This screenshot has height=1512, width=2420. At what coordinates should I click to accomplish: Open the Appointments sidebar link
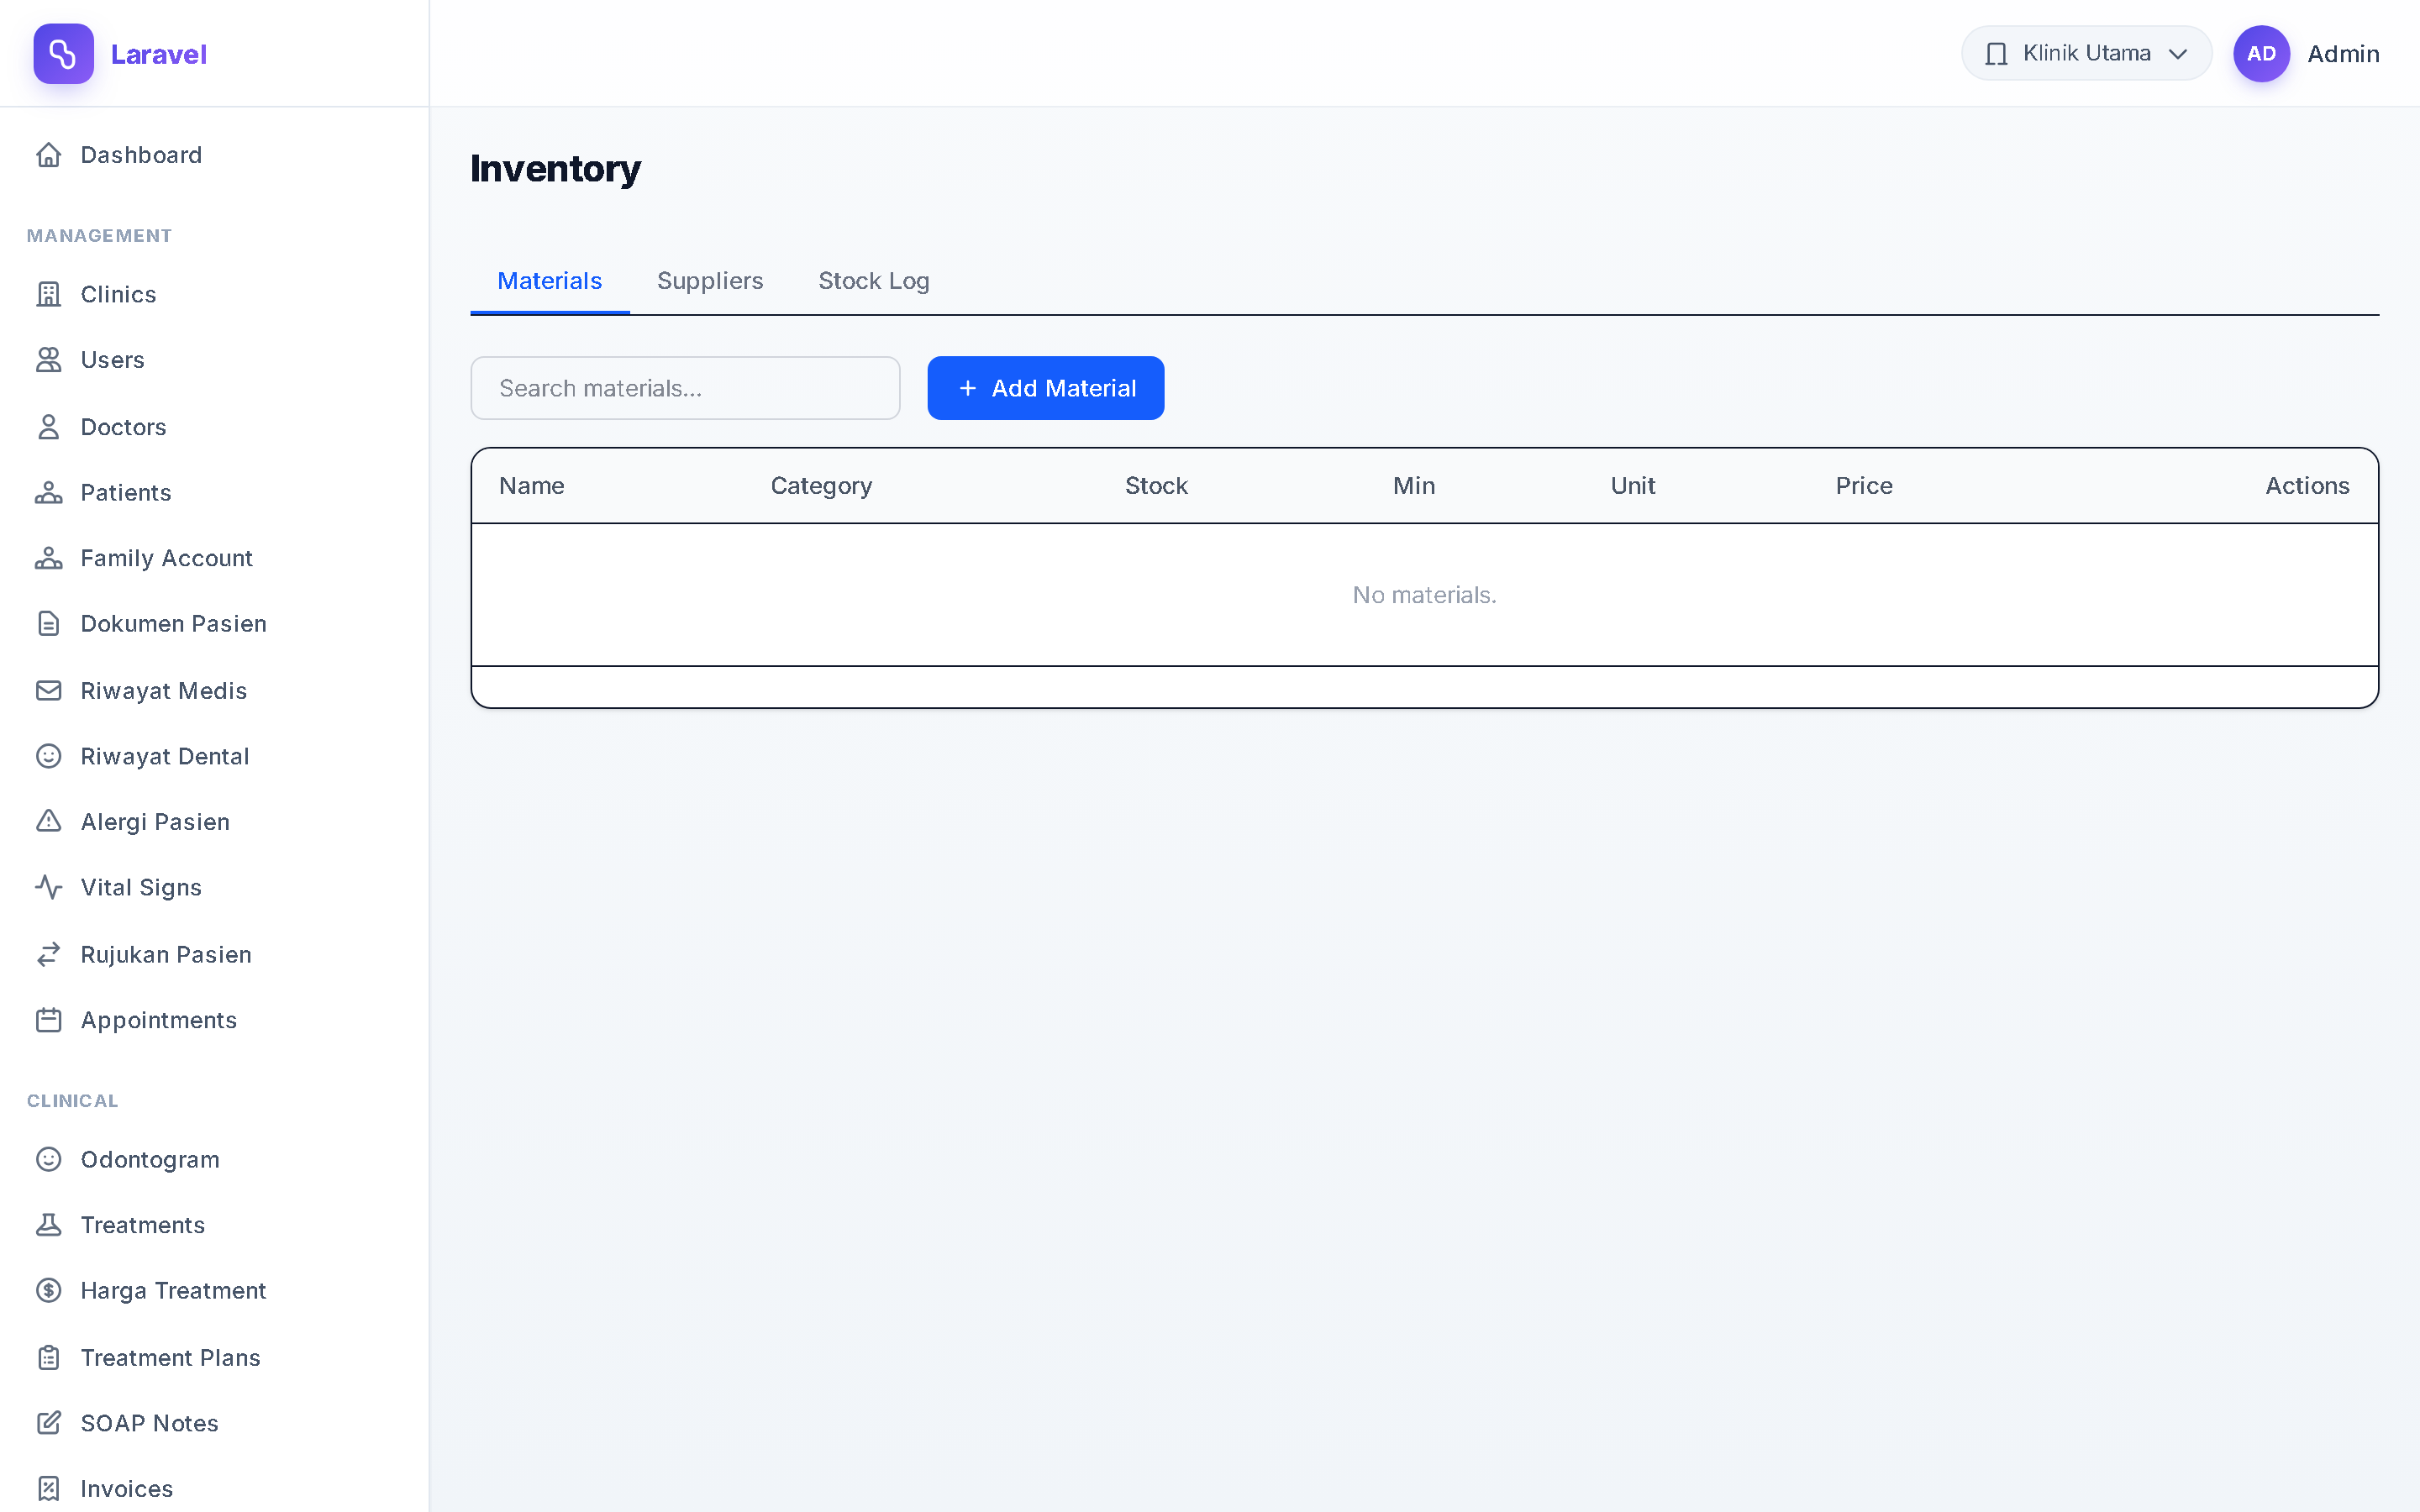pyautogui.click(x=159, y=1020)
